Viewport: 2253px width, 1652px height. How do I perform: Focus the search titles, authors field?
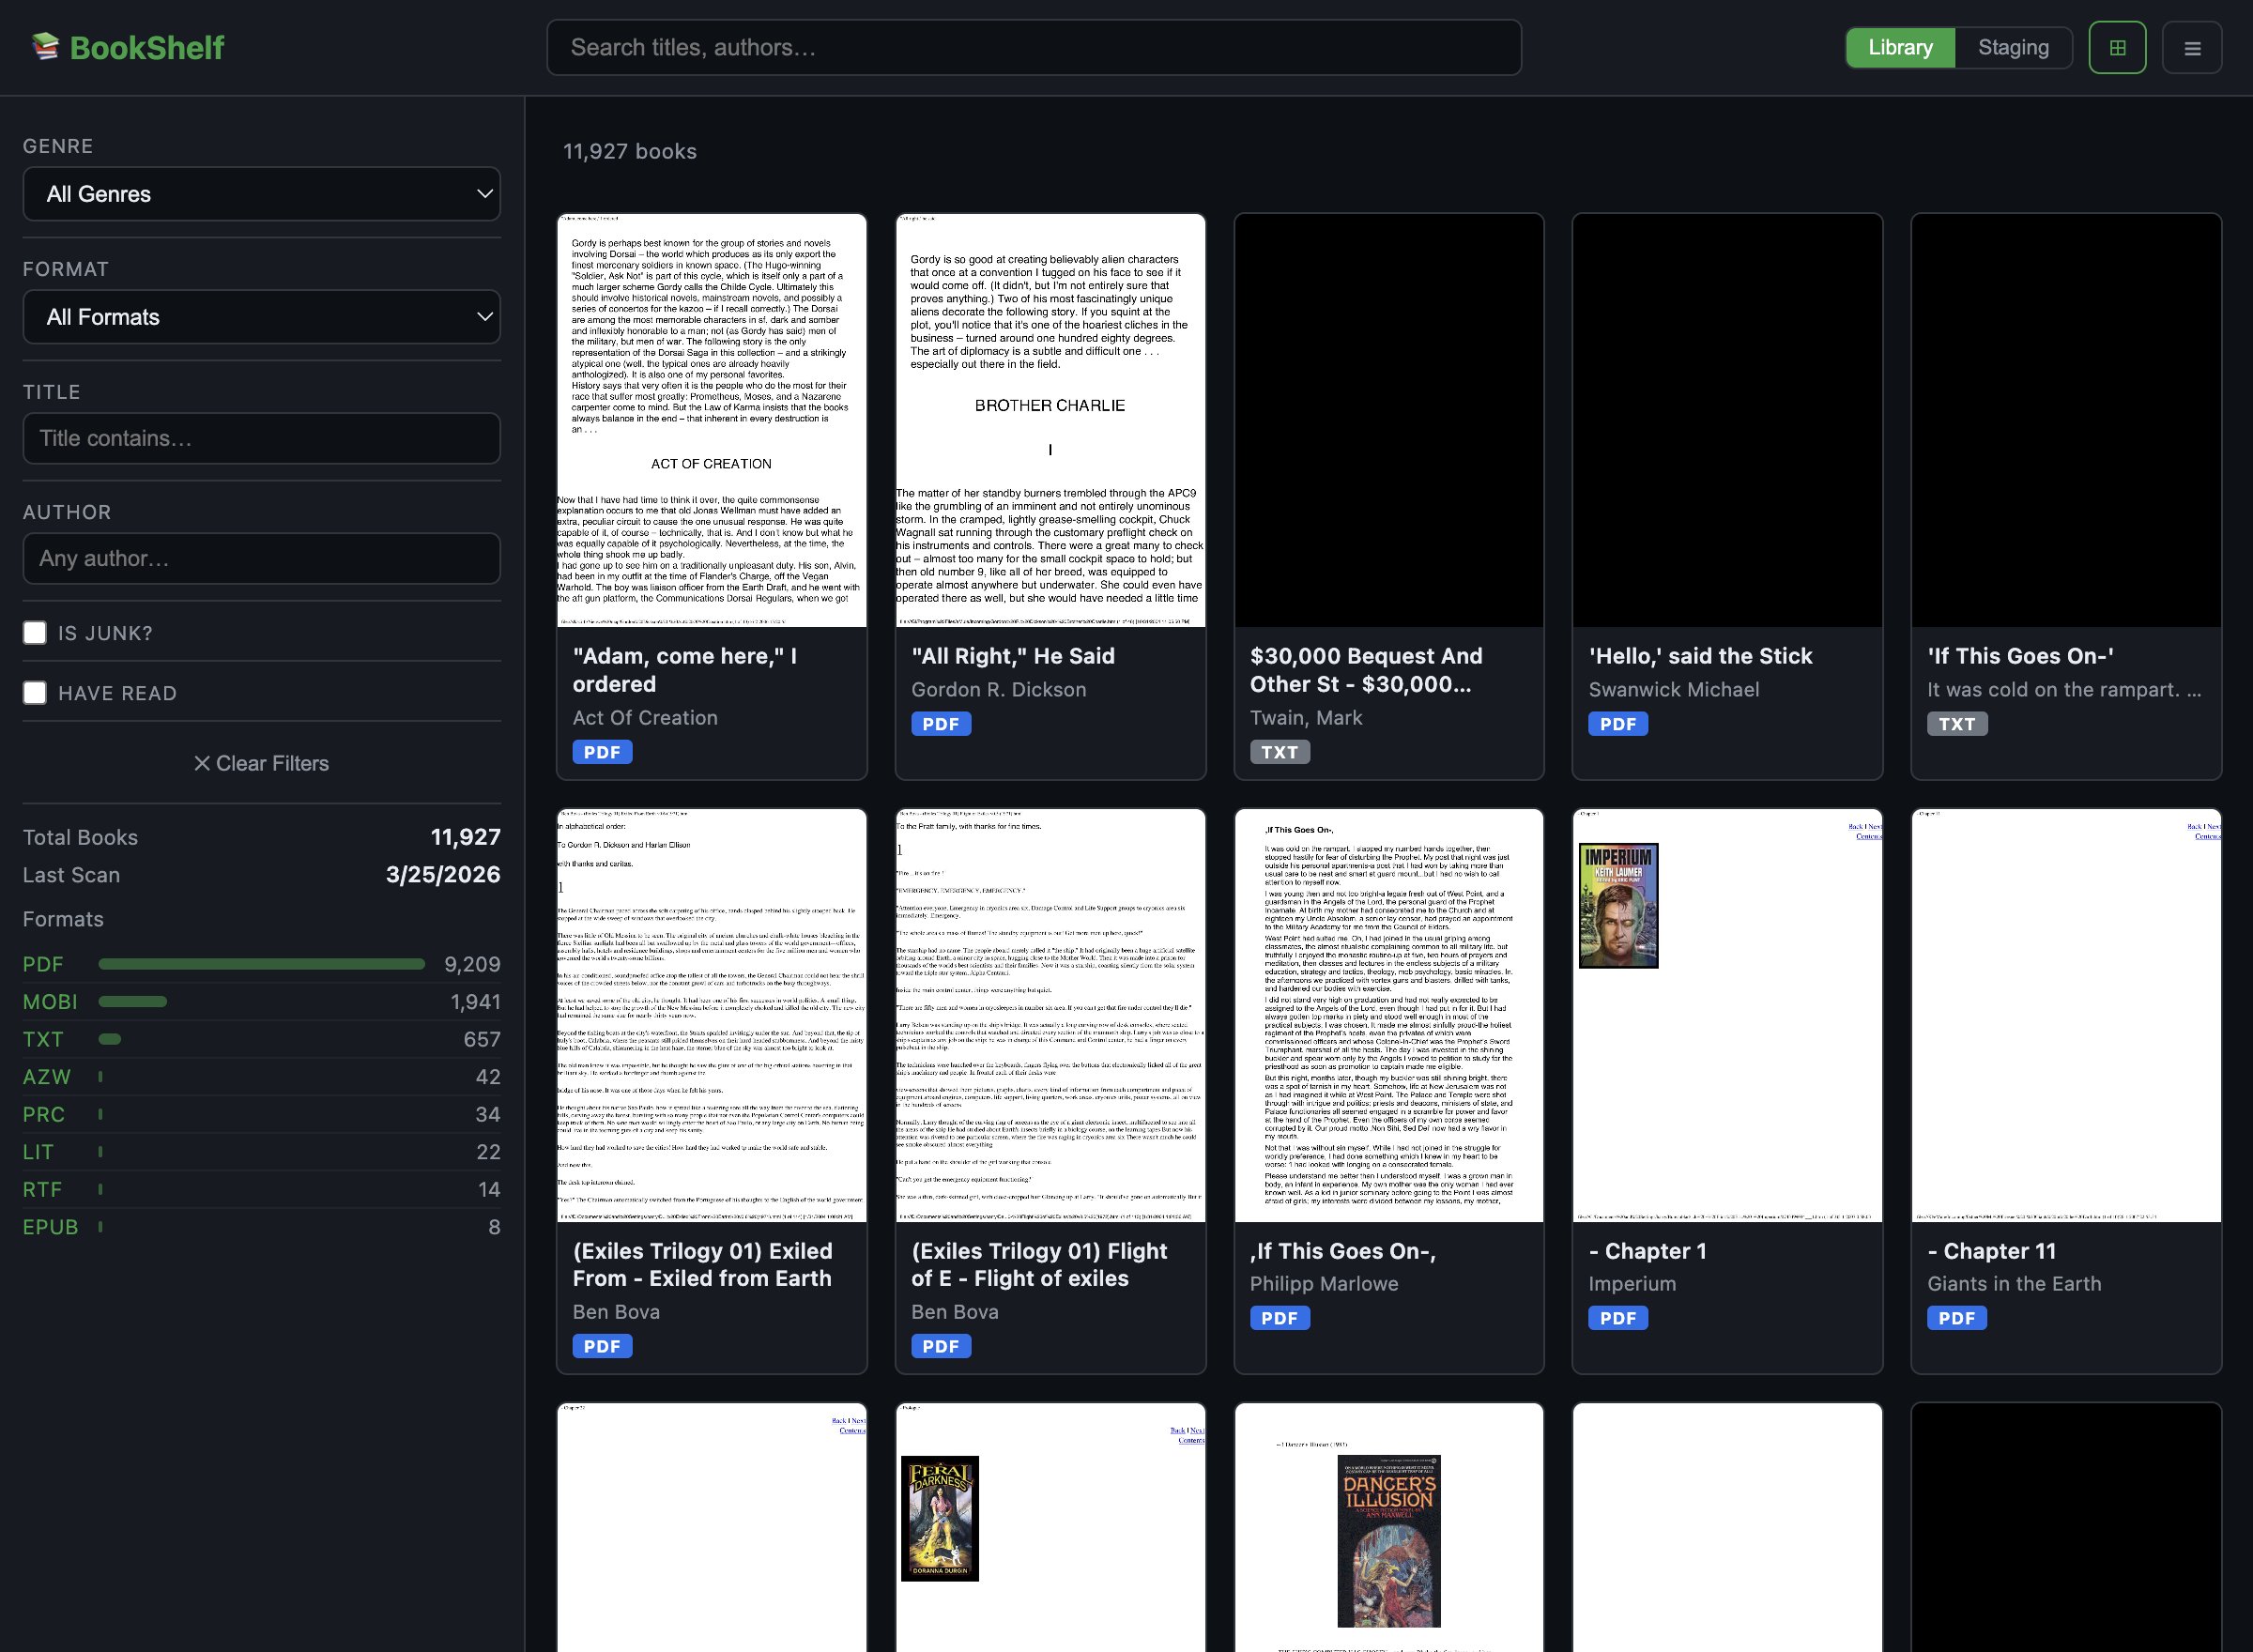click(1033, 48)
